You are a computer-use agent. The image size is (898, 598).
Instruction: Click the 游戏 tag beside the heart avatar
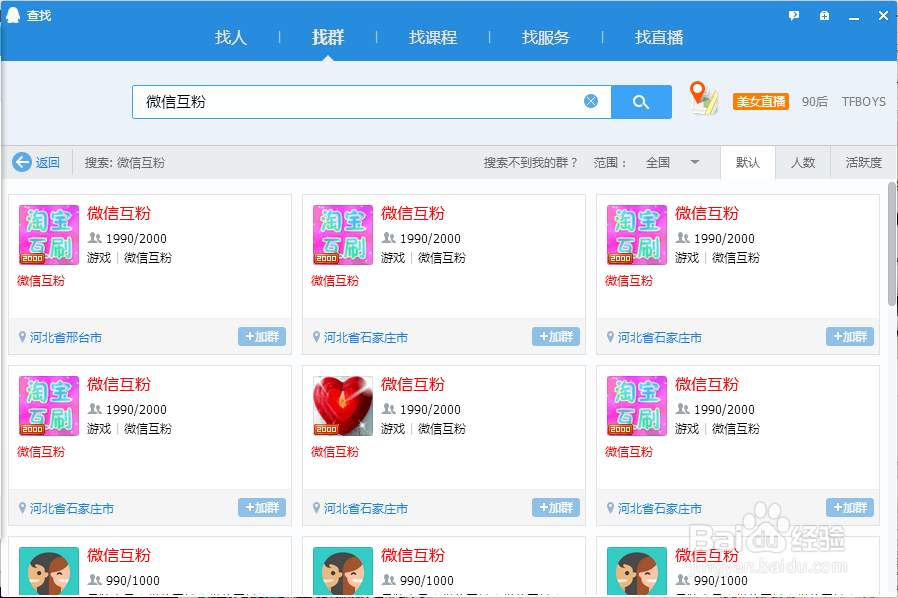click(393, 428)
